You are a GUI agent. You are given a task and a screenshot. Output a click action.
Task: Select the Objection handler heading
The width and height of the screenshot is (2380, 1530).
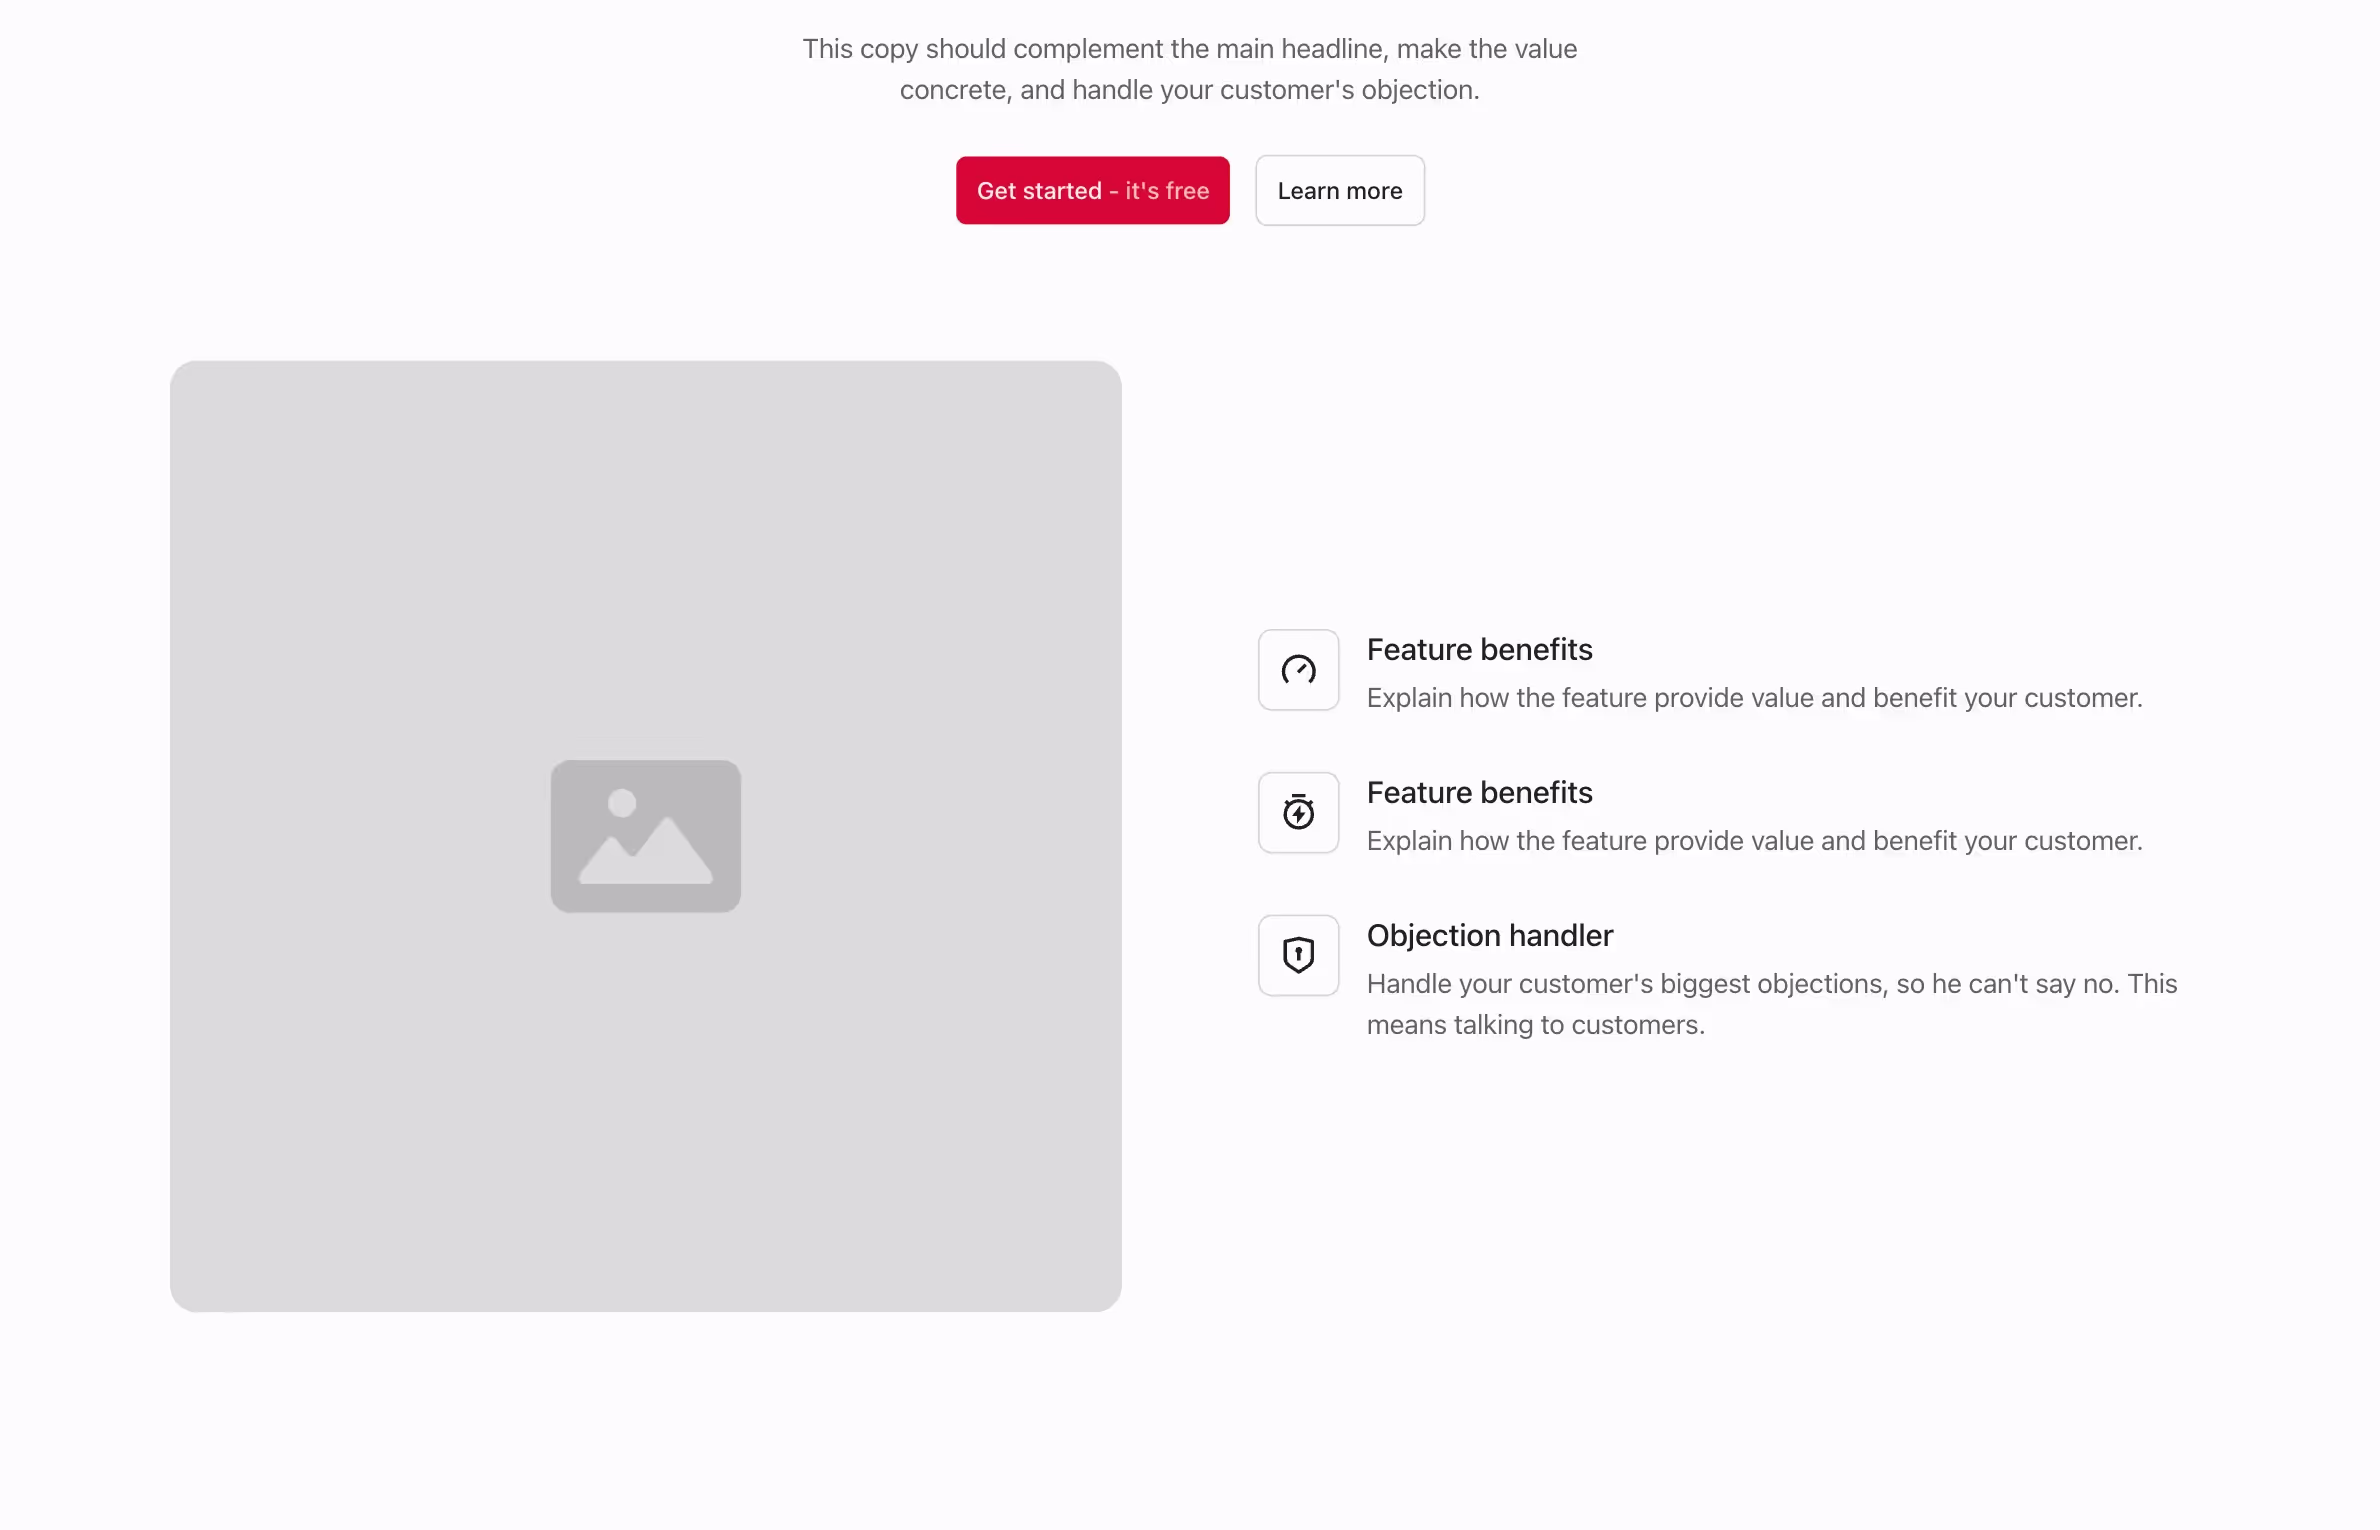(x=1489, y=935)
